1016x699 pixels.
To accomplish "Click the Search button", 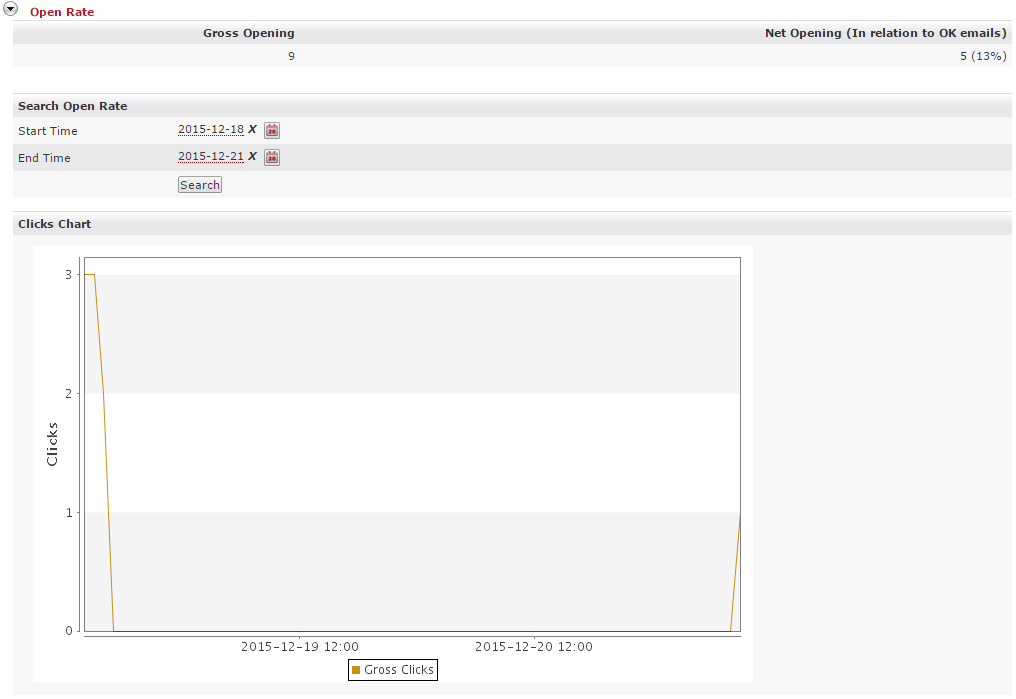I will pos(199,185).
